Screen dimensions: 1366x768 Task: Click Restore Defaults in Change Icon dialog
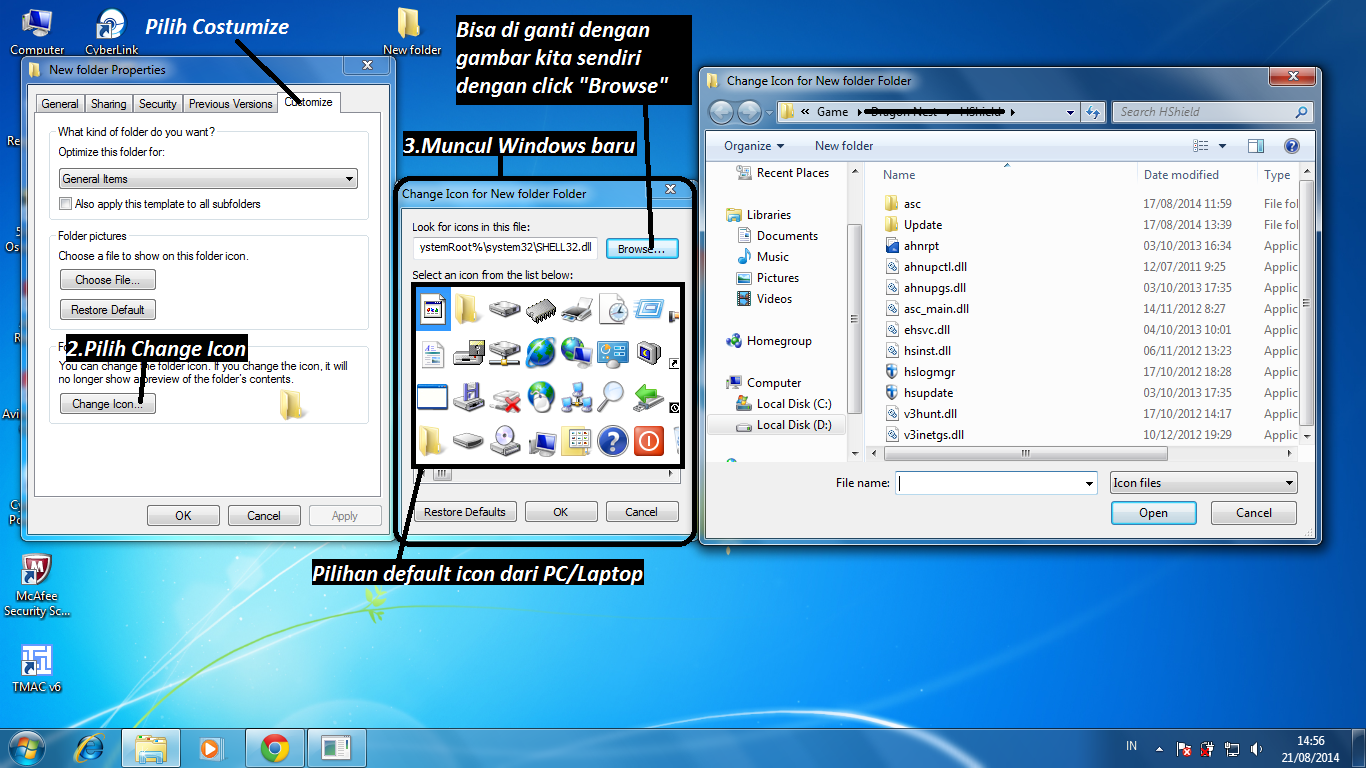(x=464, y=511)
